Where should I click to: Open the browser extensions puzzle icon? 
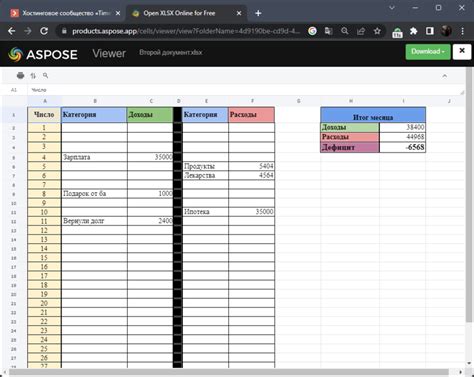tap(413, 31)
